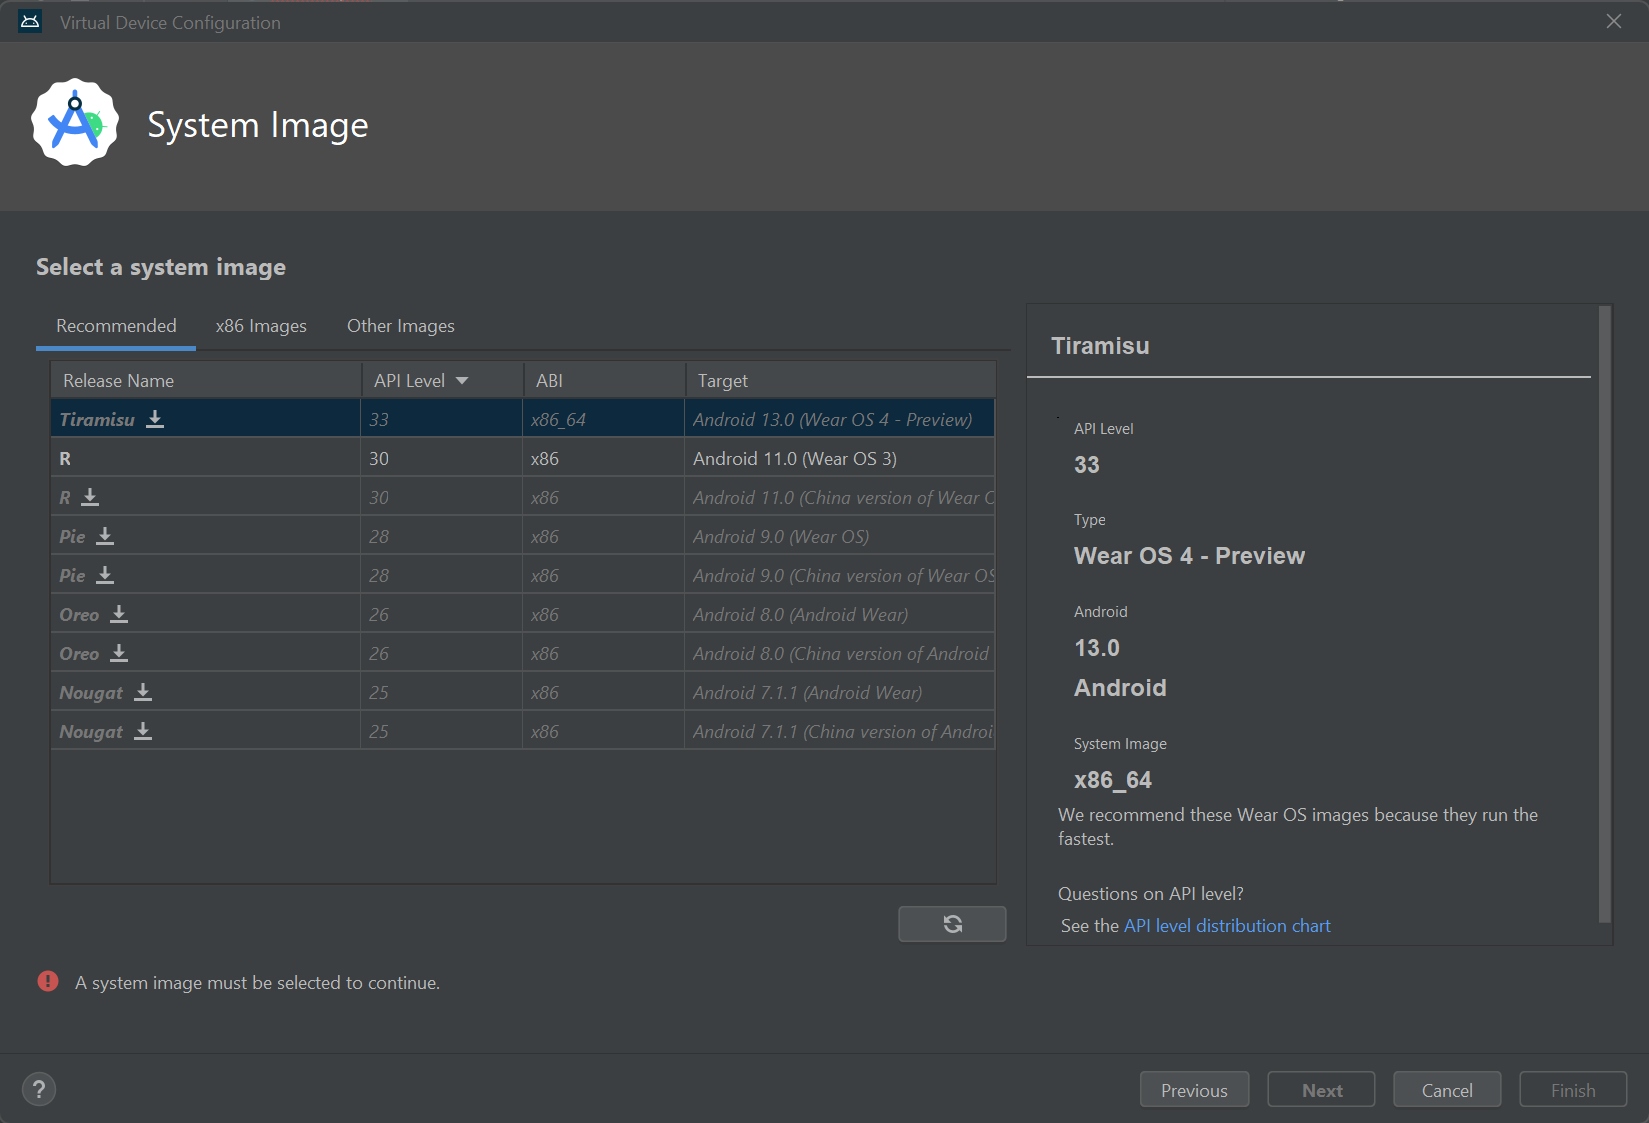Click 'A system image must be selected' message
The image size is (1649, 1123).
pyautogui.click(x=257, y=983)
